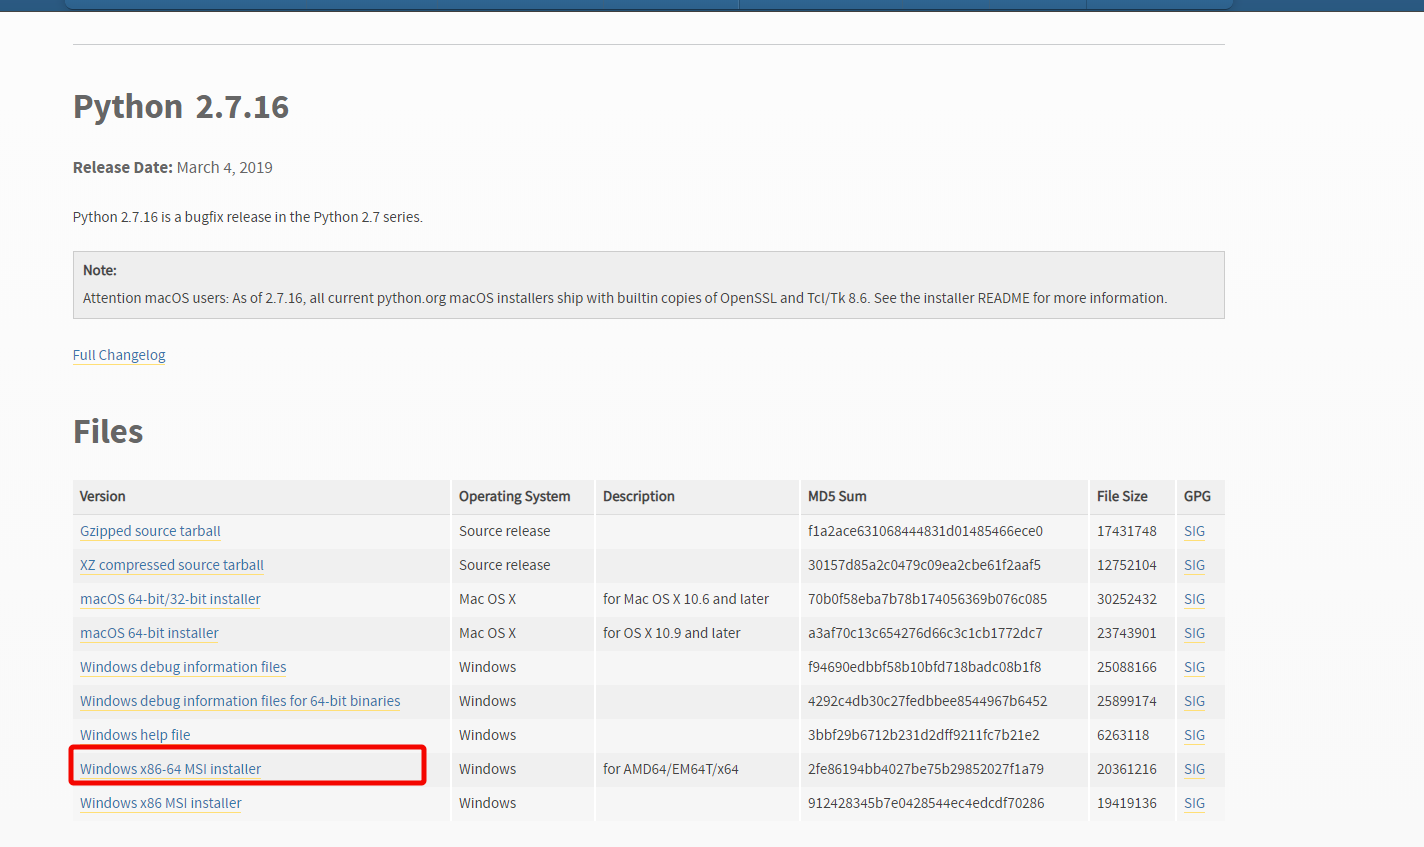Click the Operating System column header
This screenshot has height=847, width=1424.
(x=514, y=496)
